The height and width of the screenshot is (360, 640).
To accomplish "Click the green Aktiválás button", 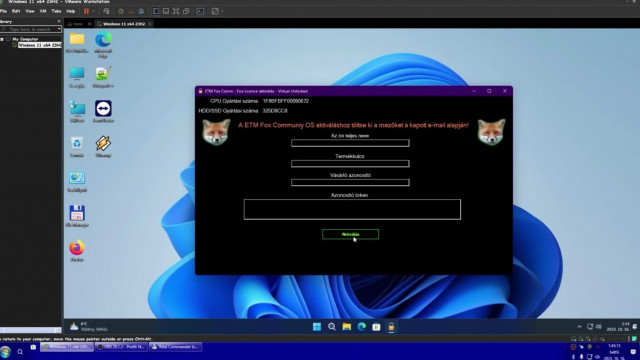I will click(350, 234).
